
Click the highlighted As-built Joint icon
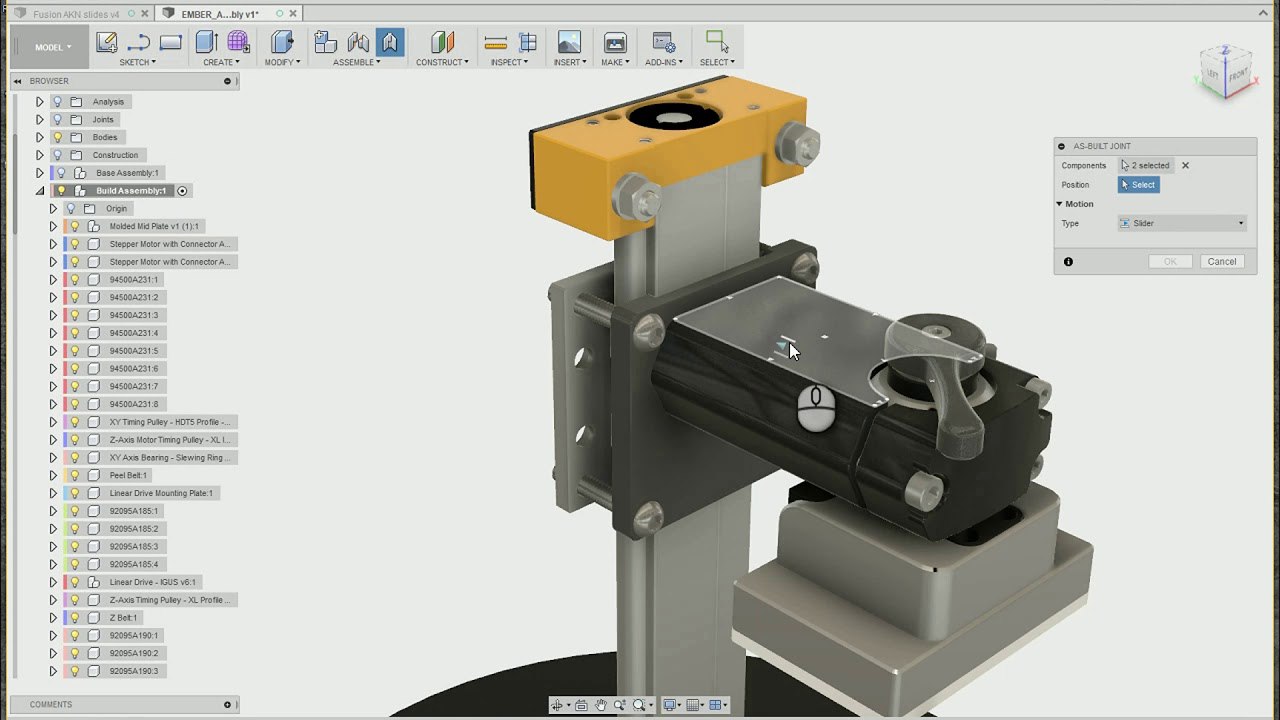[390, 42]
